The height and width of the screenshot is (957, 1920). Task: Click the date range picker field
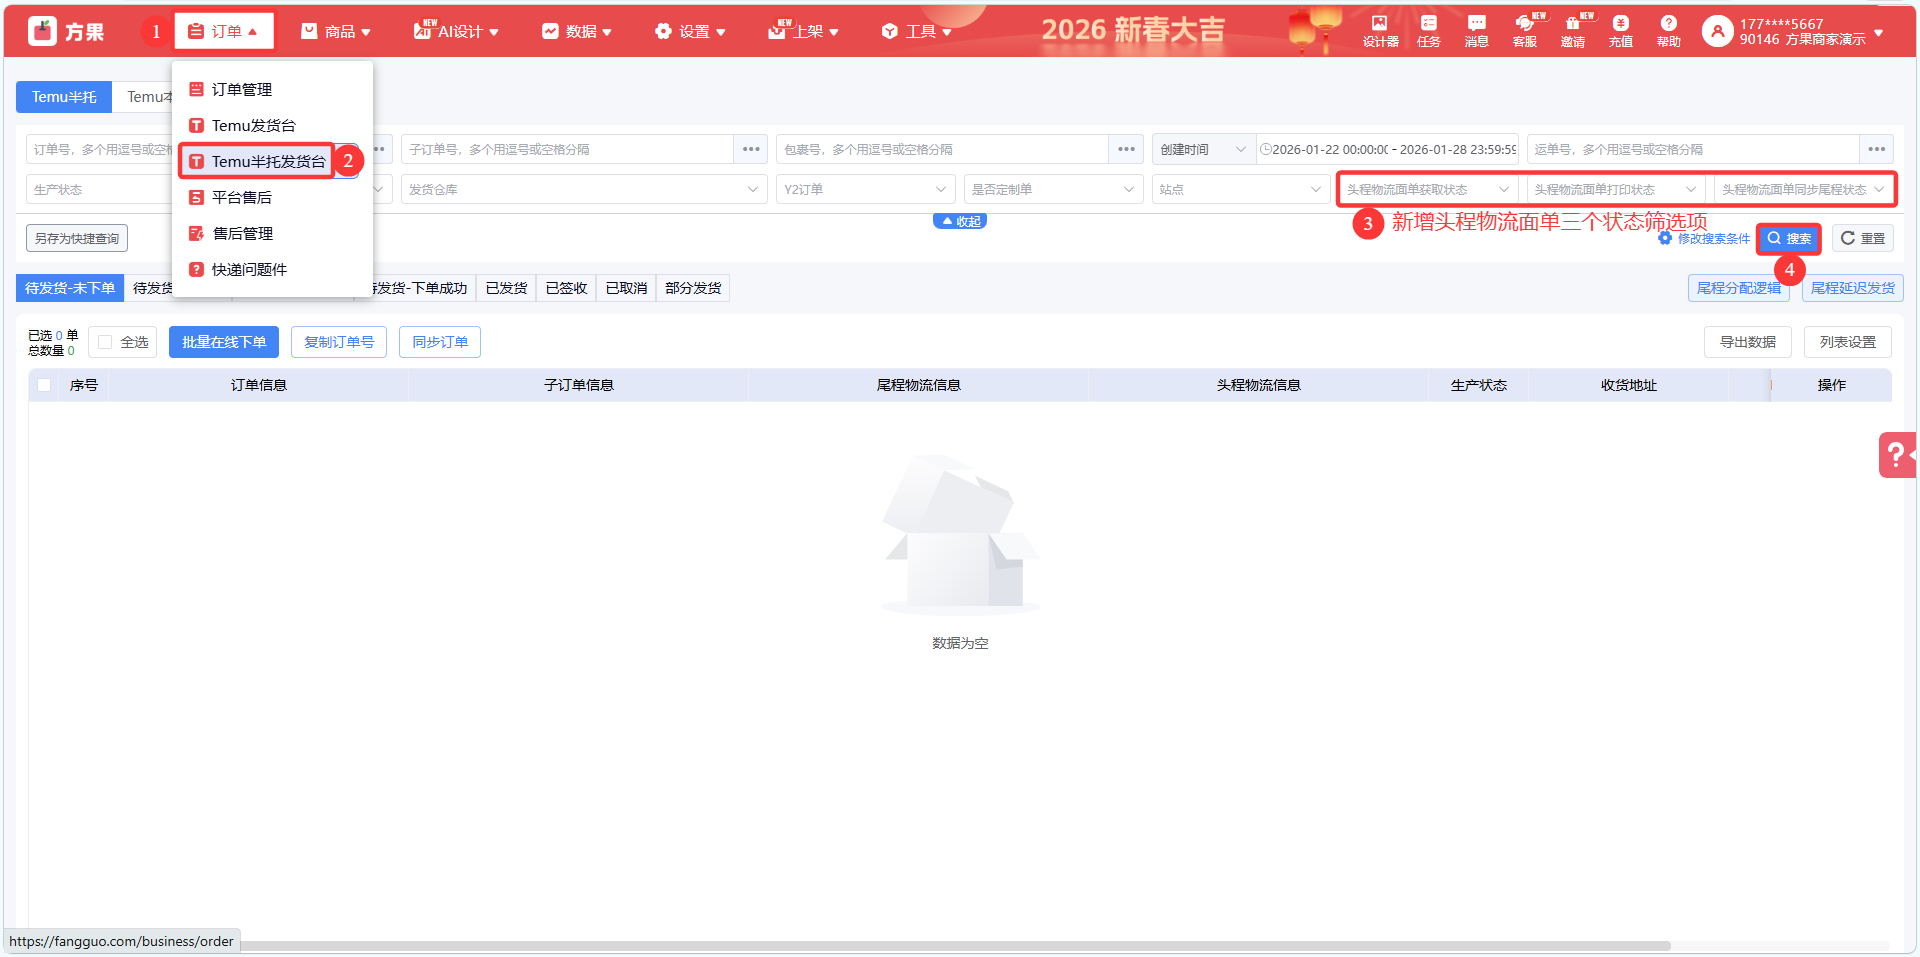[x=1388, y=149]
